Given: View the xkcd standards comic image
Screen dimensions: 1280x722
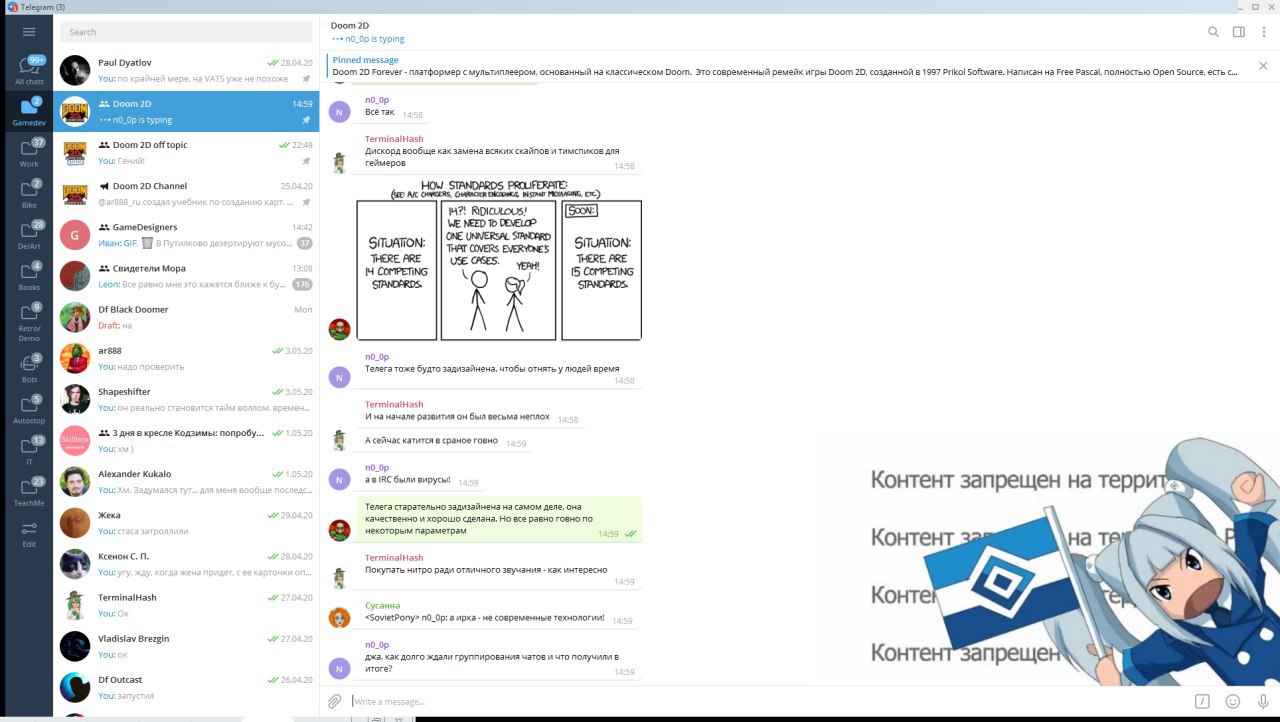Looking at the screenshot, I should coord(499,260).
